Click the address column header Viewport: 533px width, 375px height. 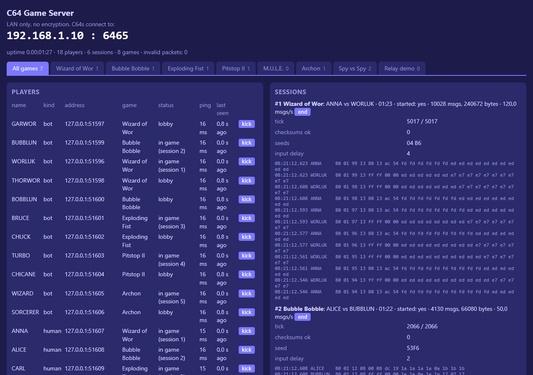coord(74,105)
